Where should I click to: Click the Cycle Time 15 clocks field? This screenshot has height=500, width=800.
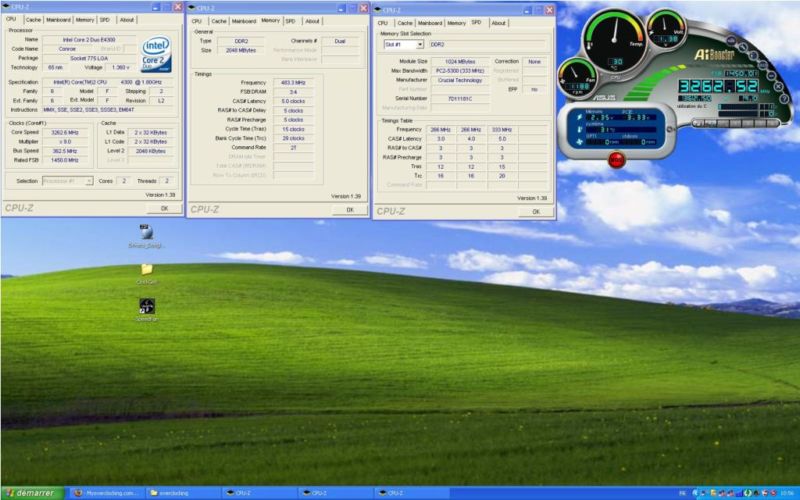293,129
